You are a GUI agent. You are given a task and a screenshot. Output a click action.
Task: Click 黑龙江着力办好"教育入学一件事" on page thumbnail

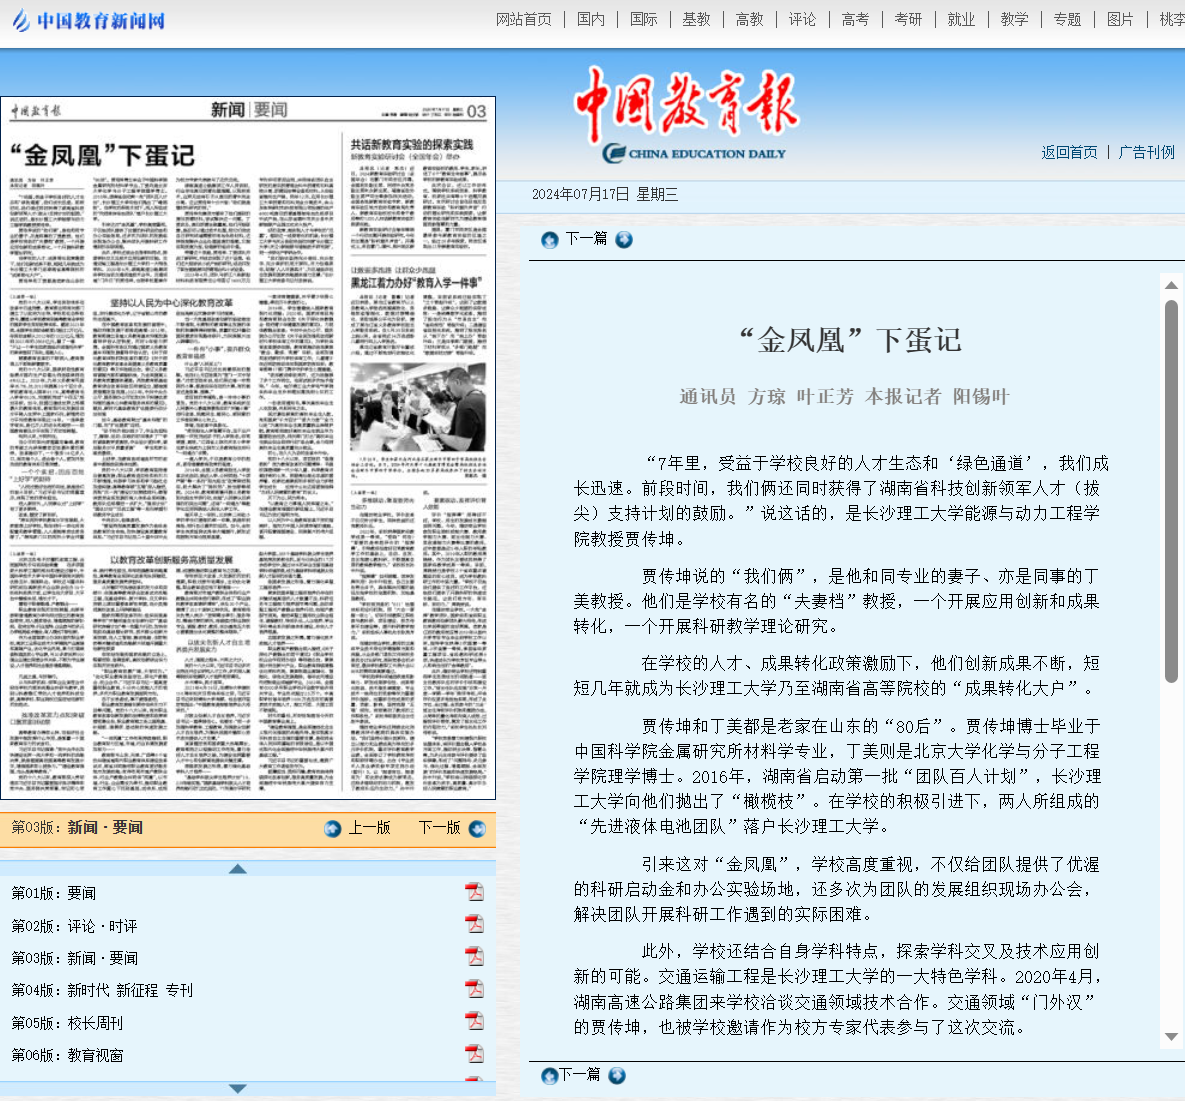pos(416,283)
